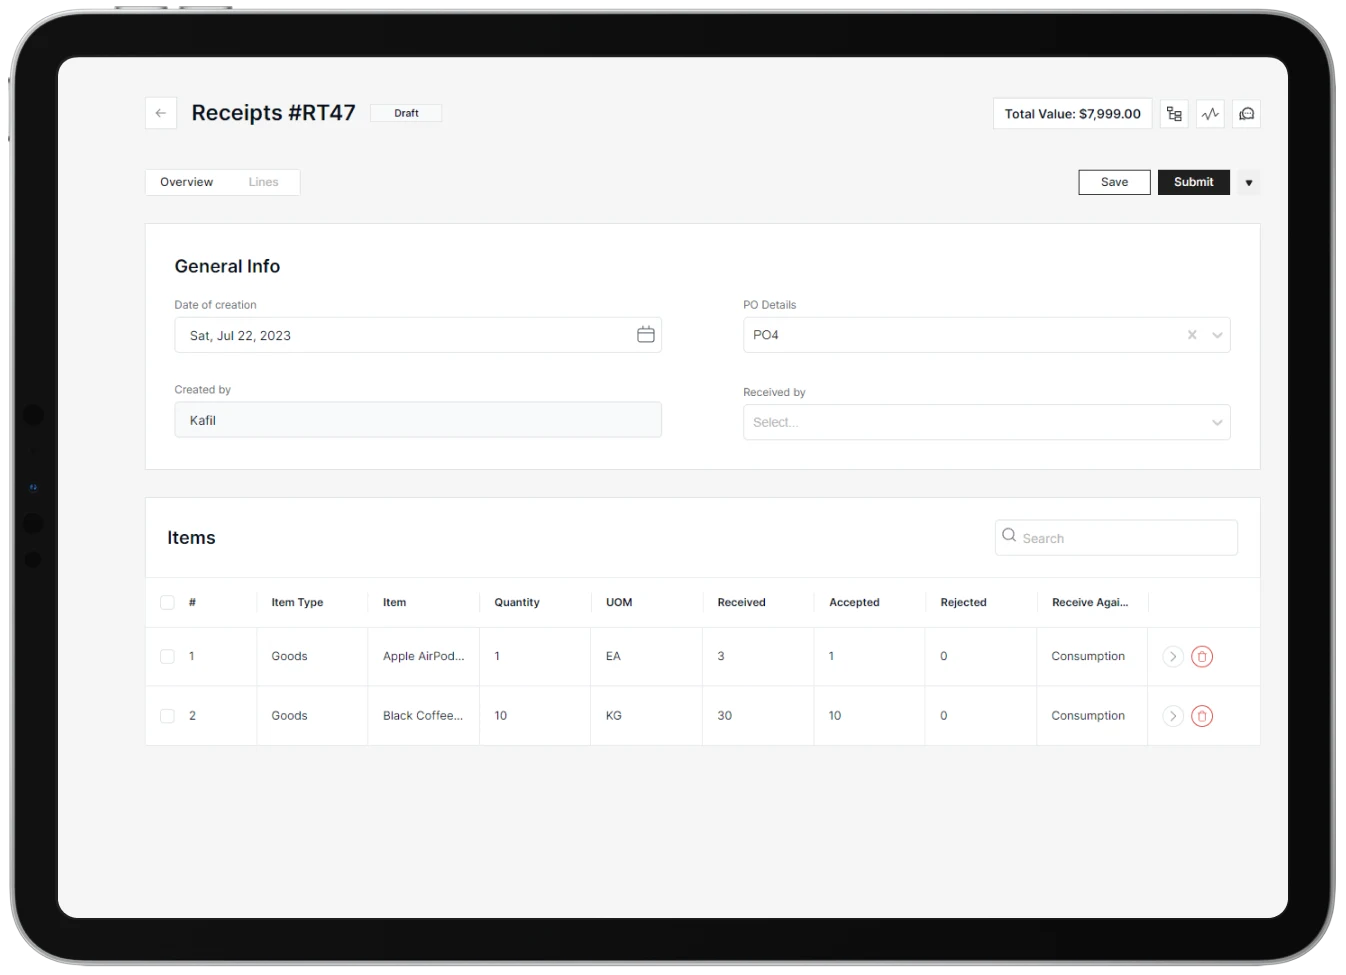
Task: Click the Rejected column header
Action: tap(963, 602)
